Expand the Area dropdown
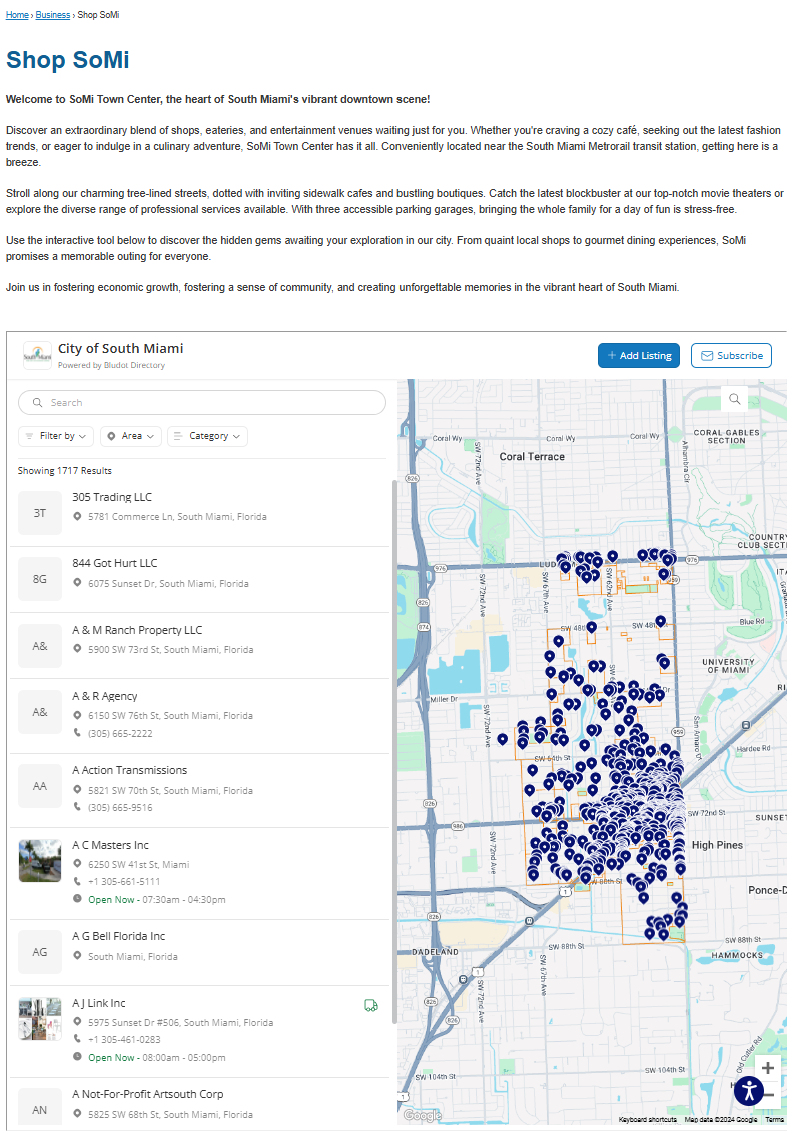Screen dimensions: 796x1144 pos(130,436)
